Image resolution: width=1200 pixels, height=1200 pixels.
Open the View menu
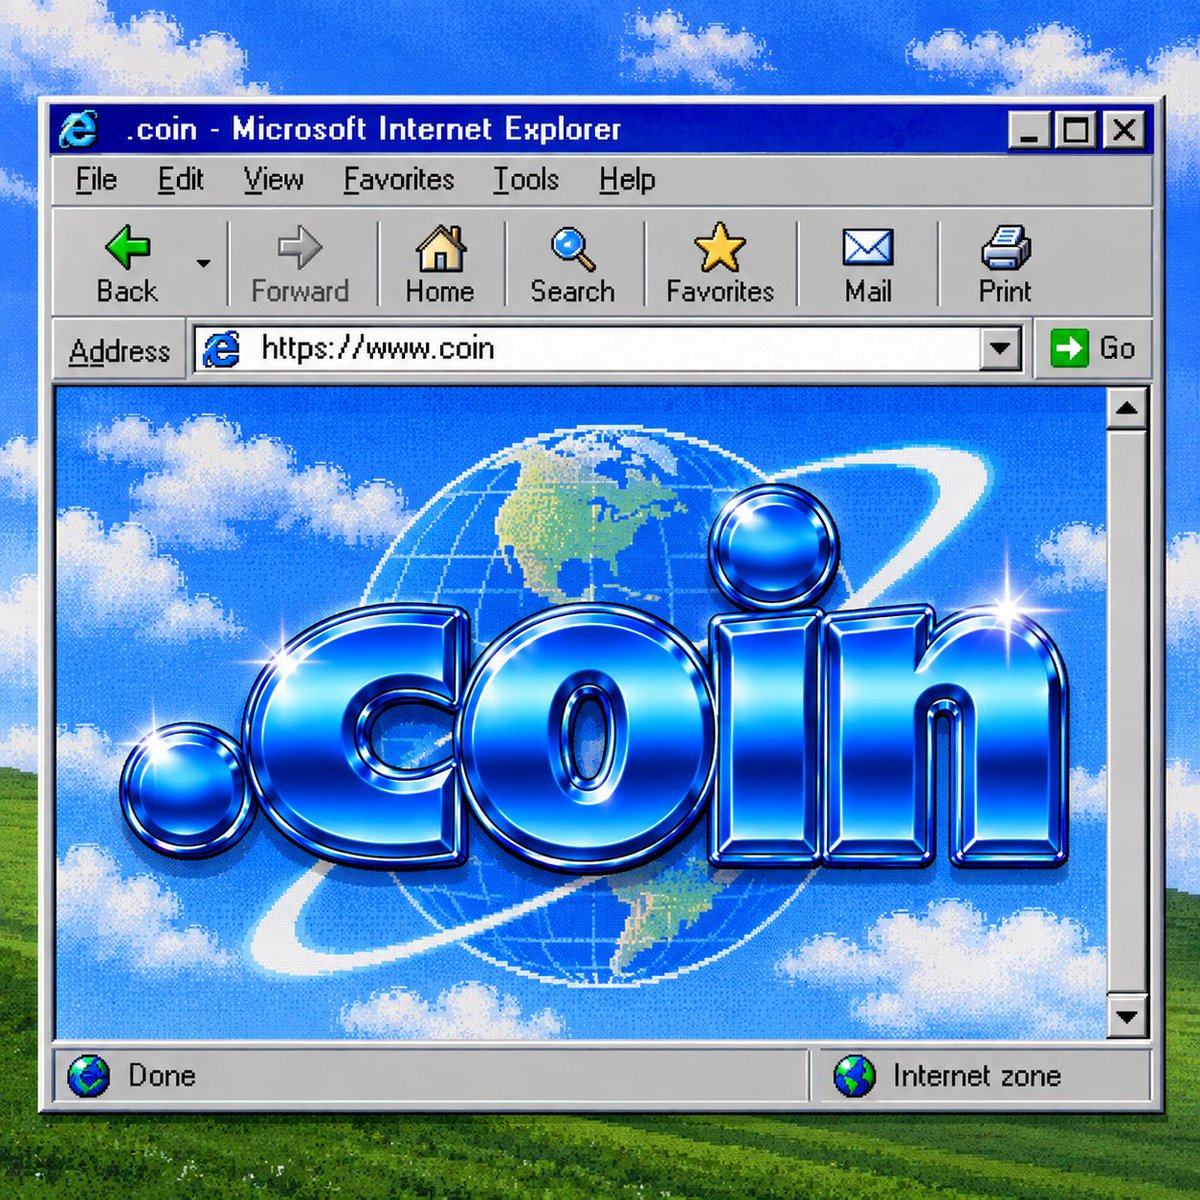click(273, 180)
